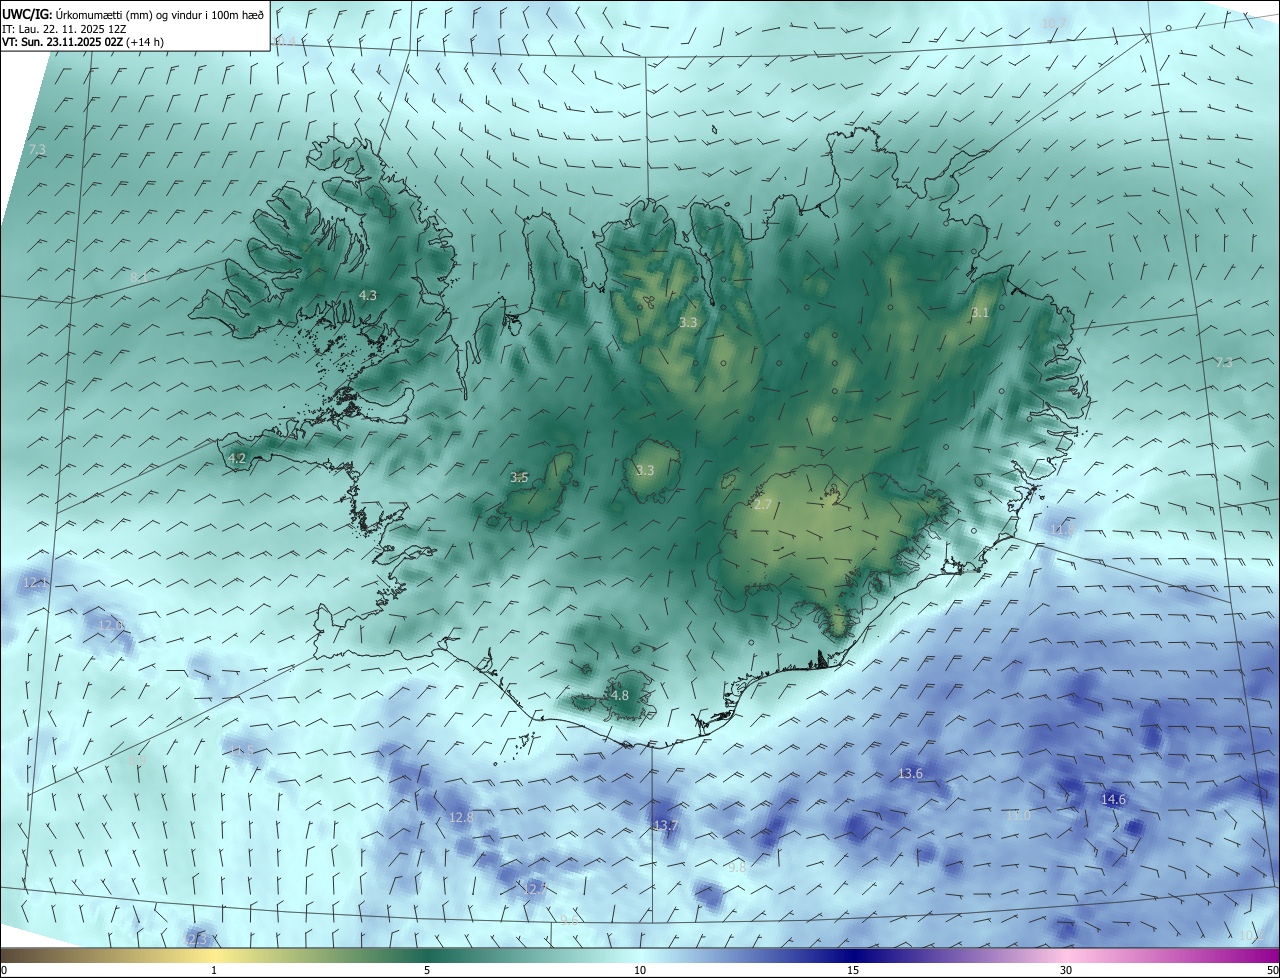This screenshot has width=1280, height=978.
Task: Click the 5 tick on the color scale
Action: click(x=427, y=970)
